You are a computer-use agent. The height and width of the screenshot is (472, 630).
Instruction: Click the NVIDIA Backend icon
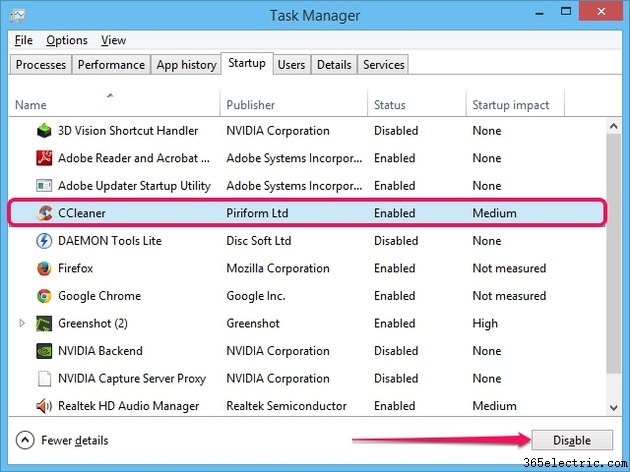(x=44, y=351)
